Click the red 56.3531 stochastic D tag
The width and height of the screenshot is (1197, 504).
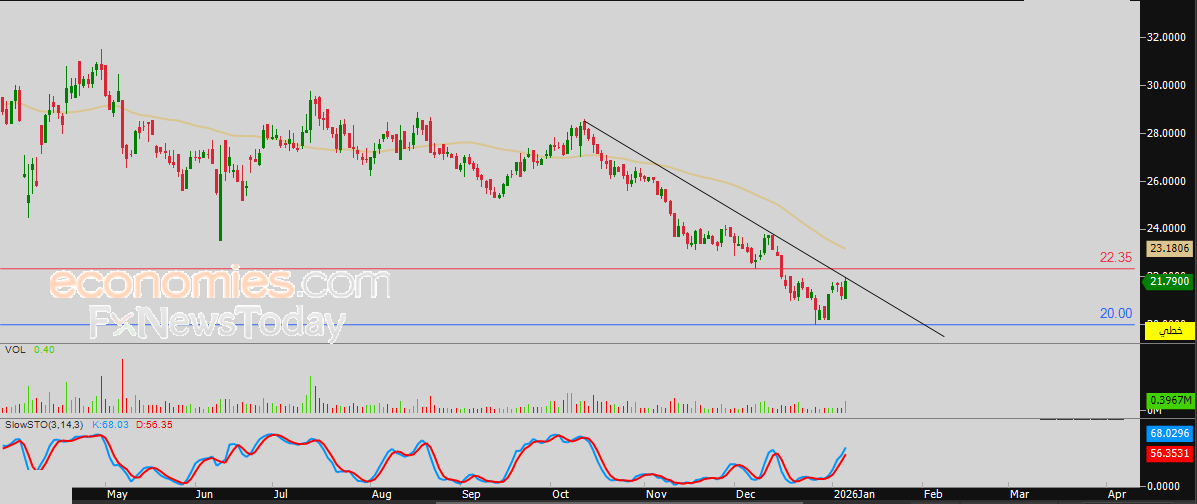click(x=1169, y=453)
